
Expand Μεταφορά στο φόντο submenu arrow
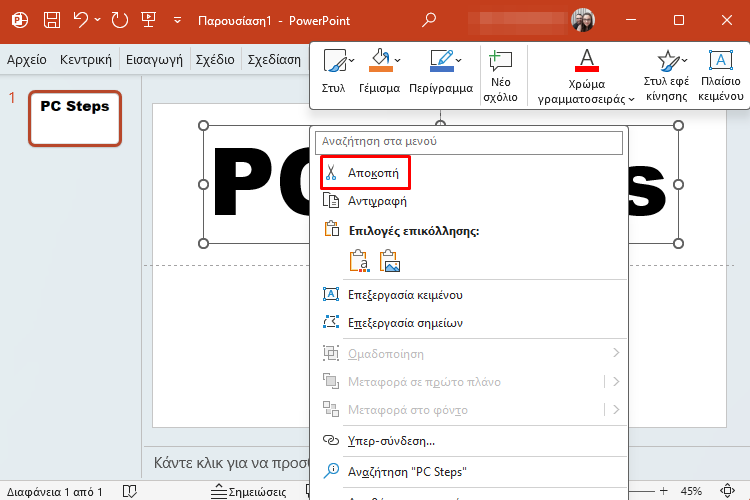pyautogui.click(x=616, y=410)
